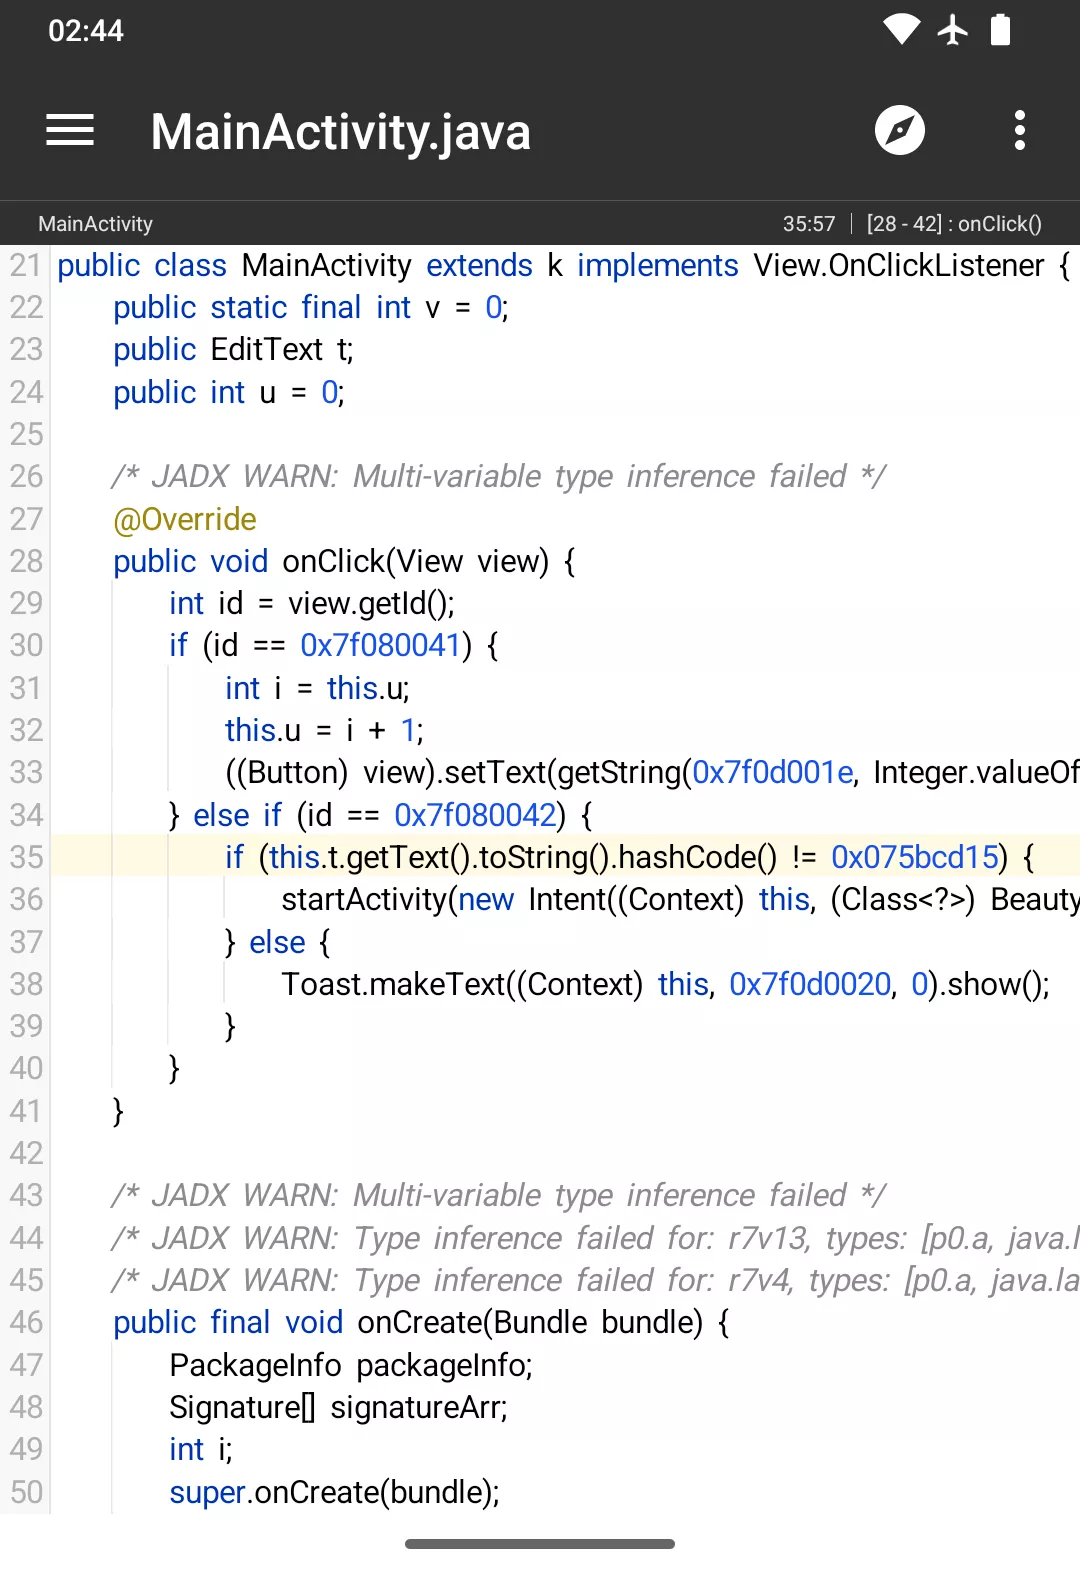Open the three-dot overflow menu
This screenshot has height=1574, width=1080.
(x=1019, y=131)
